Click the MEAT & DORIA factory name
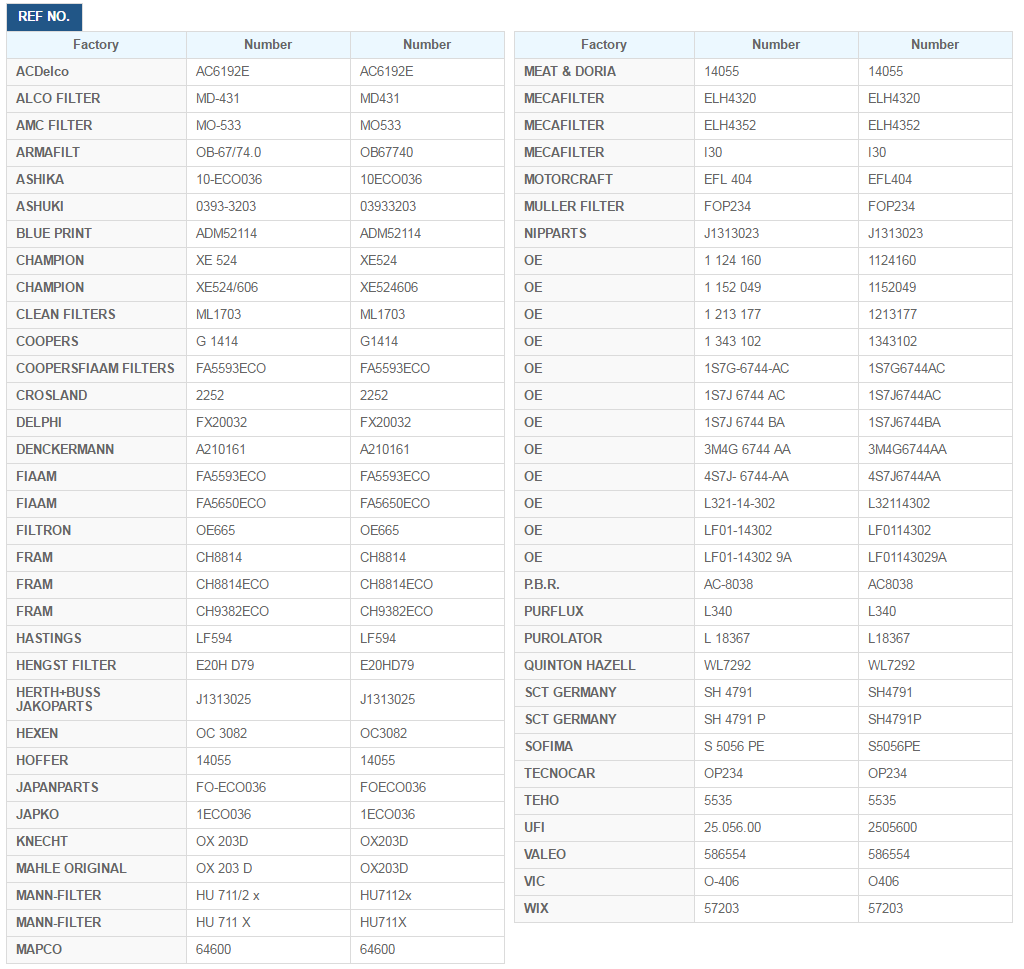 570,72
